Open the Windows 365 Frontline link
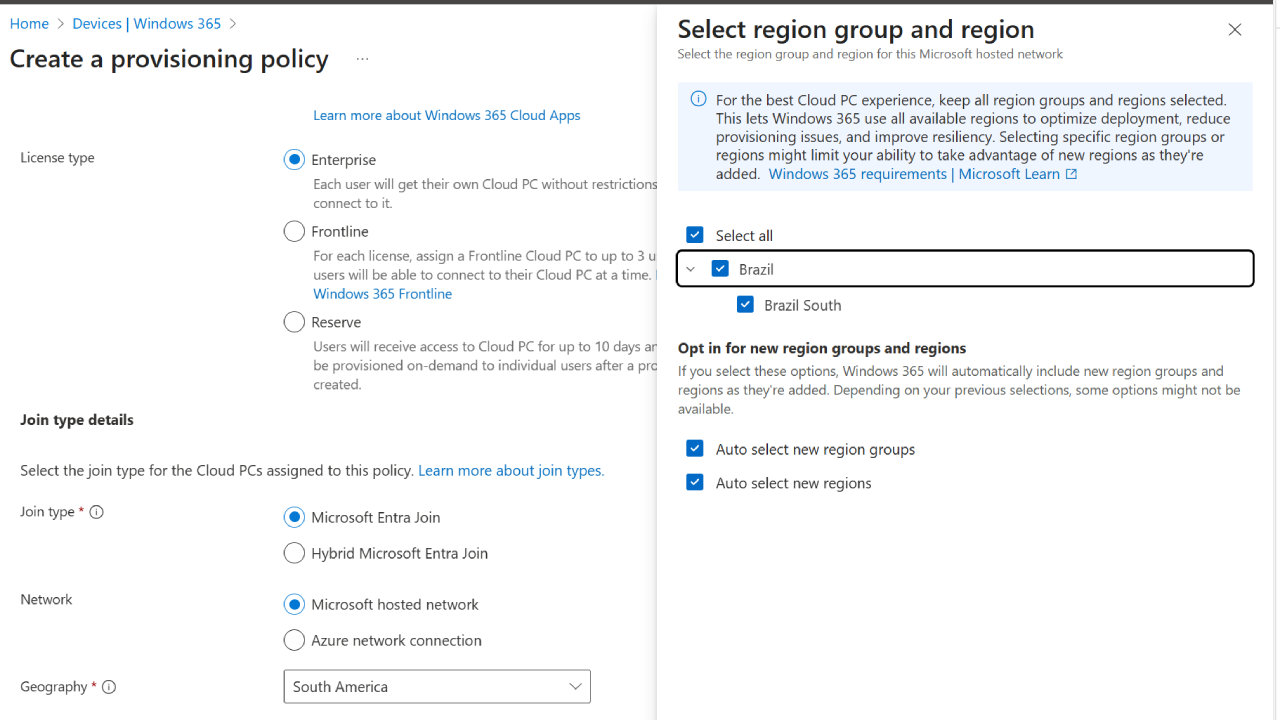Viewport: 1280px width, 720px height. (382, 294)
